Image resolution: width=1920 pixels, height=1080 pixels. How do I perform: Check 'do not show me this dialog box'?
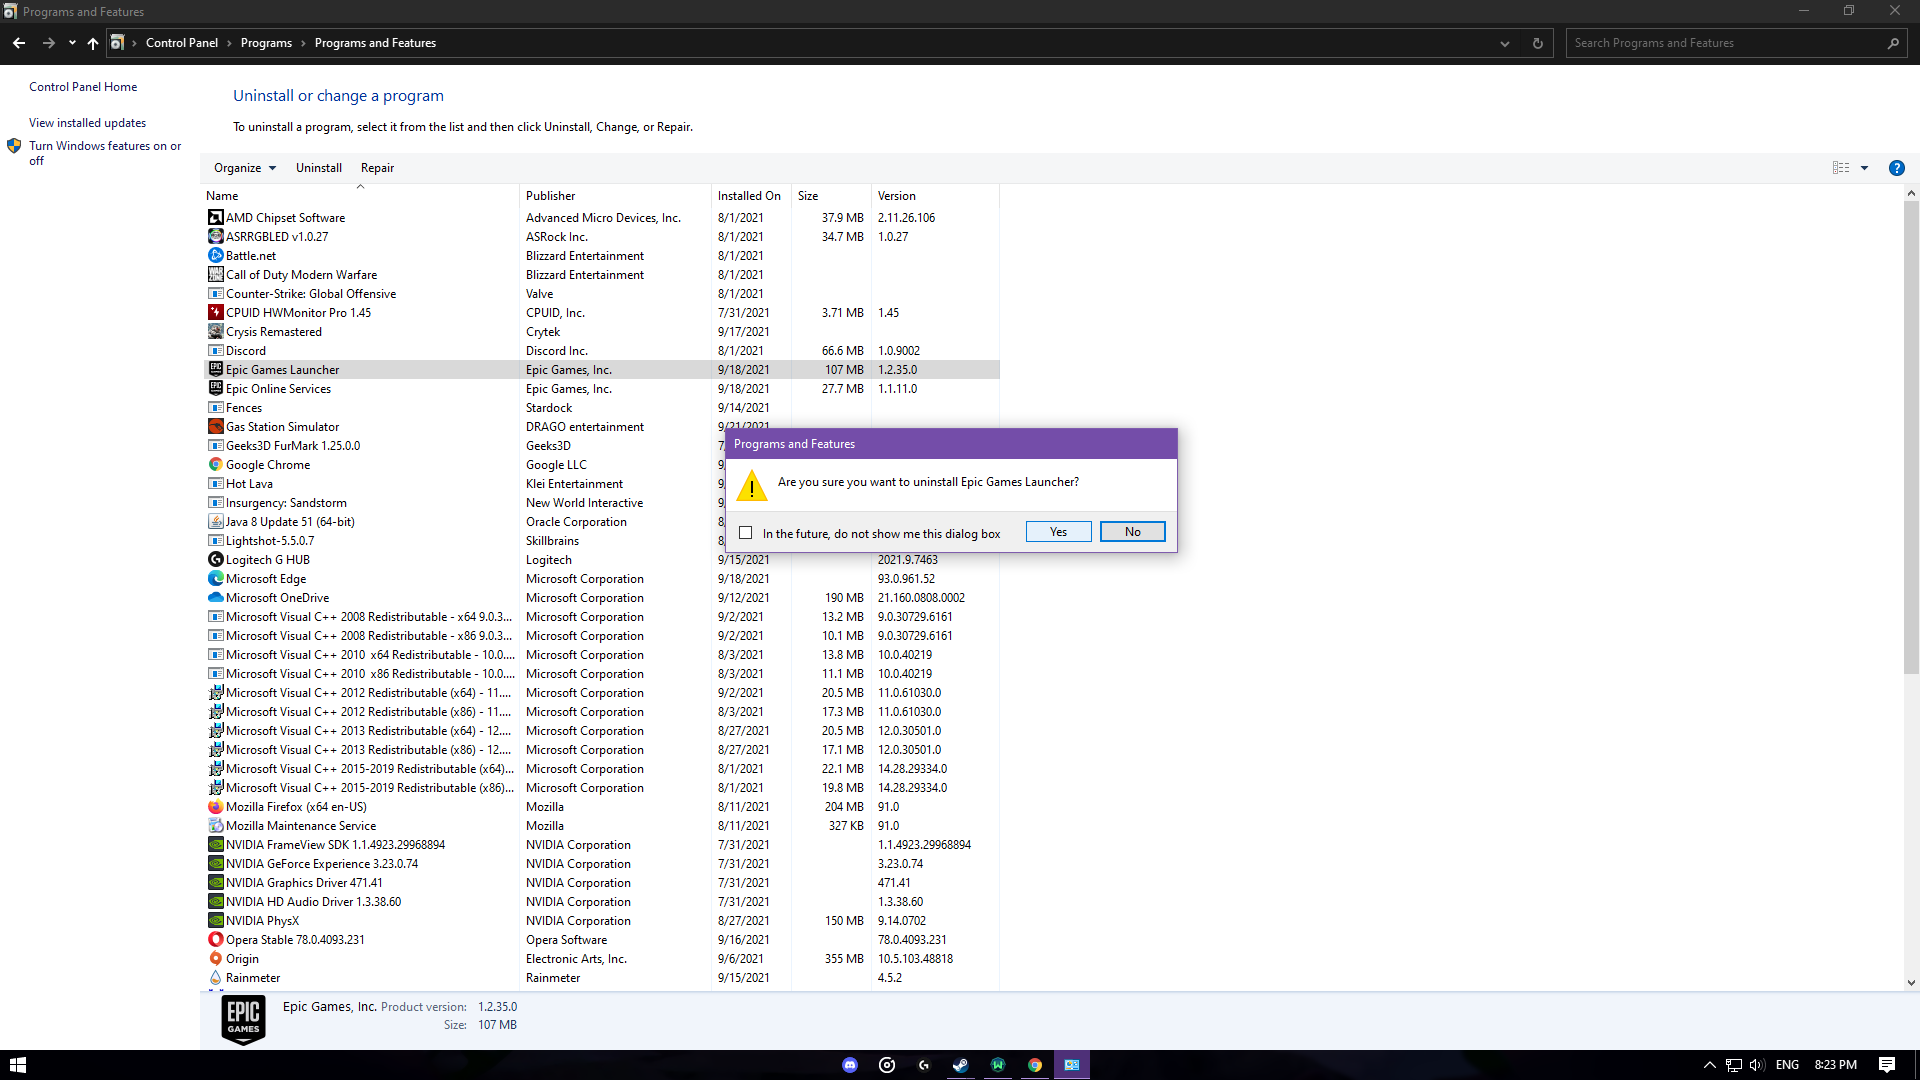[x=746, y=533]
